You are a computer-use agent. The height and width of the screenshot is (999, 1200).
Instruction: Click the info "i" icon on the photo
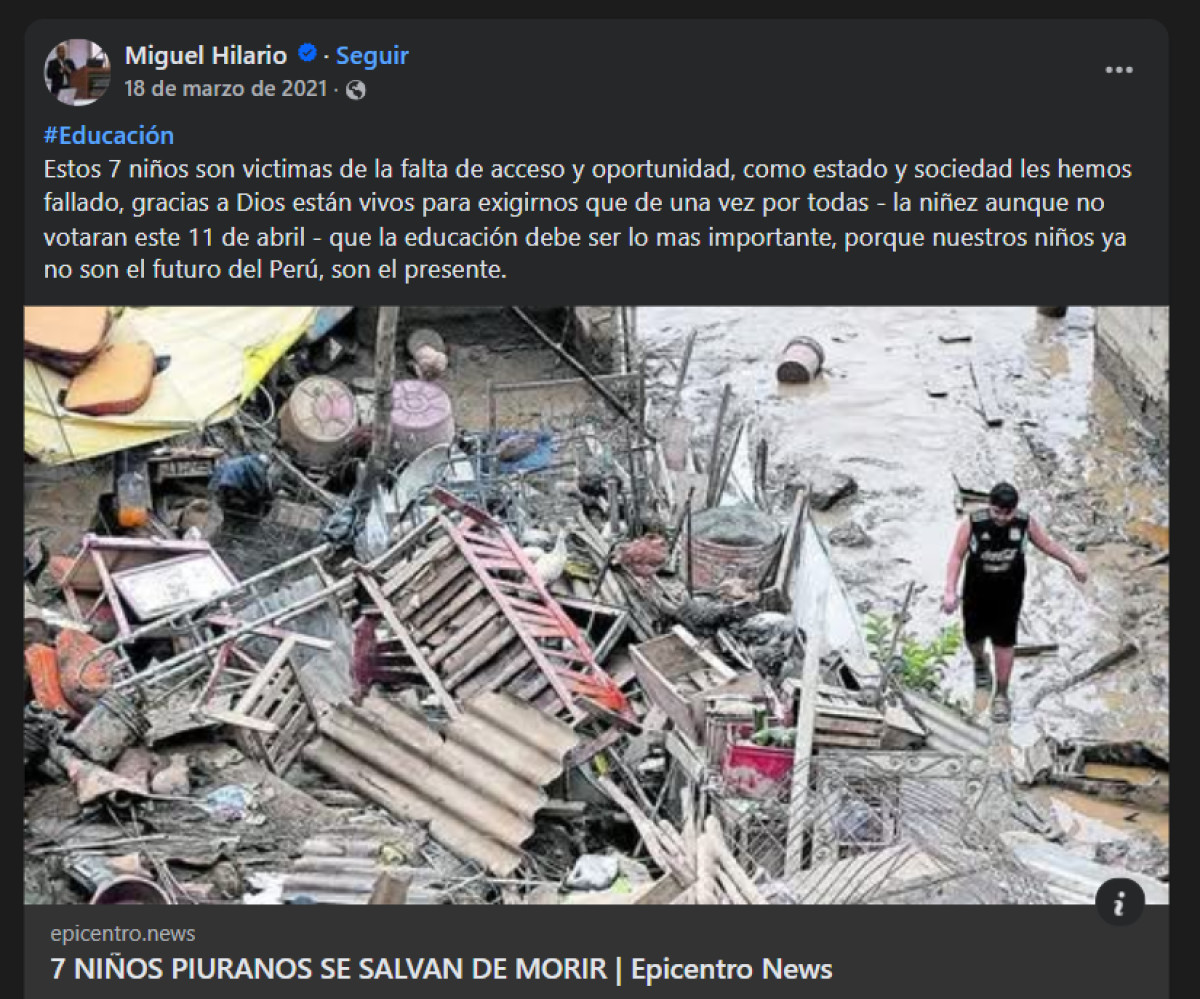tap(1120, 903)
